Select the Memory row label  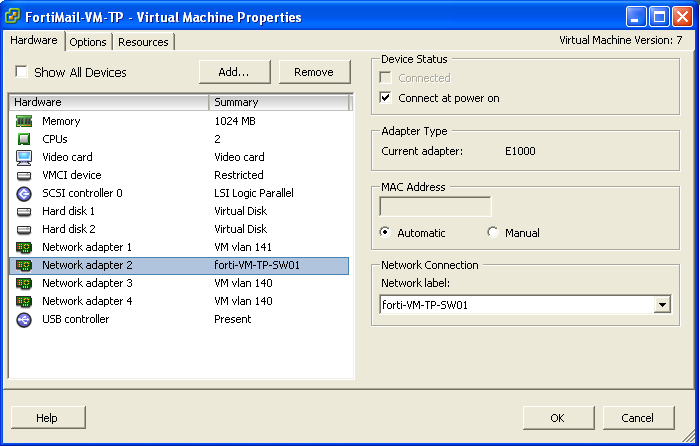(x=61, y=121)
